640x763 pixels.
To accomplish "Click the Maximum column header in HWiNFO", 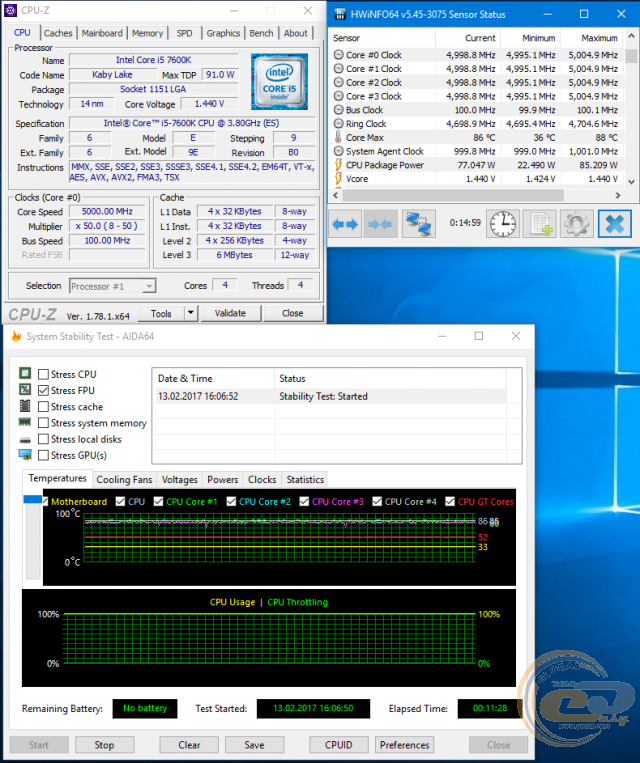I will click(x=599, y=38).
